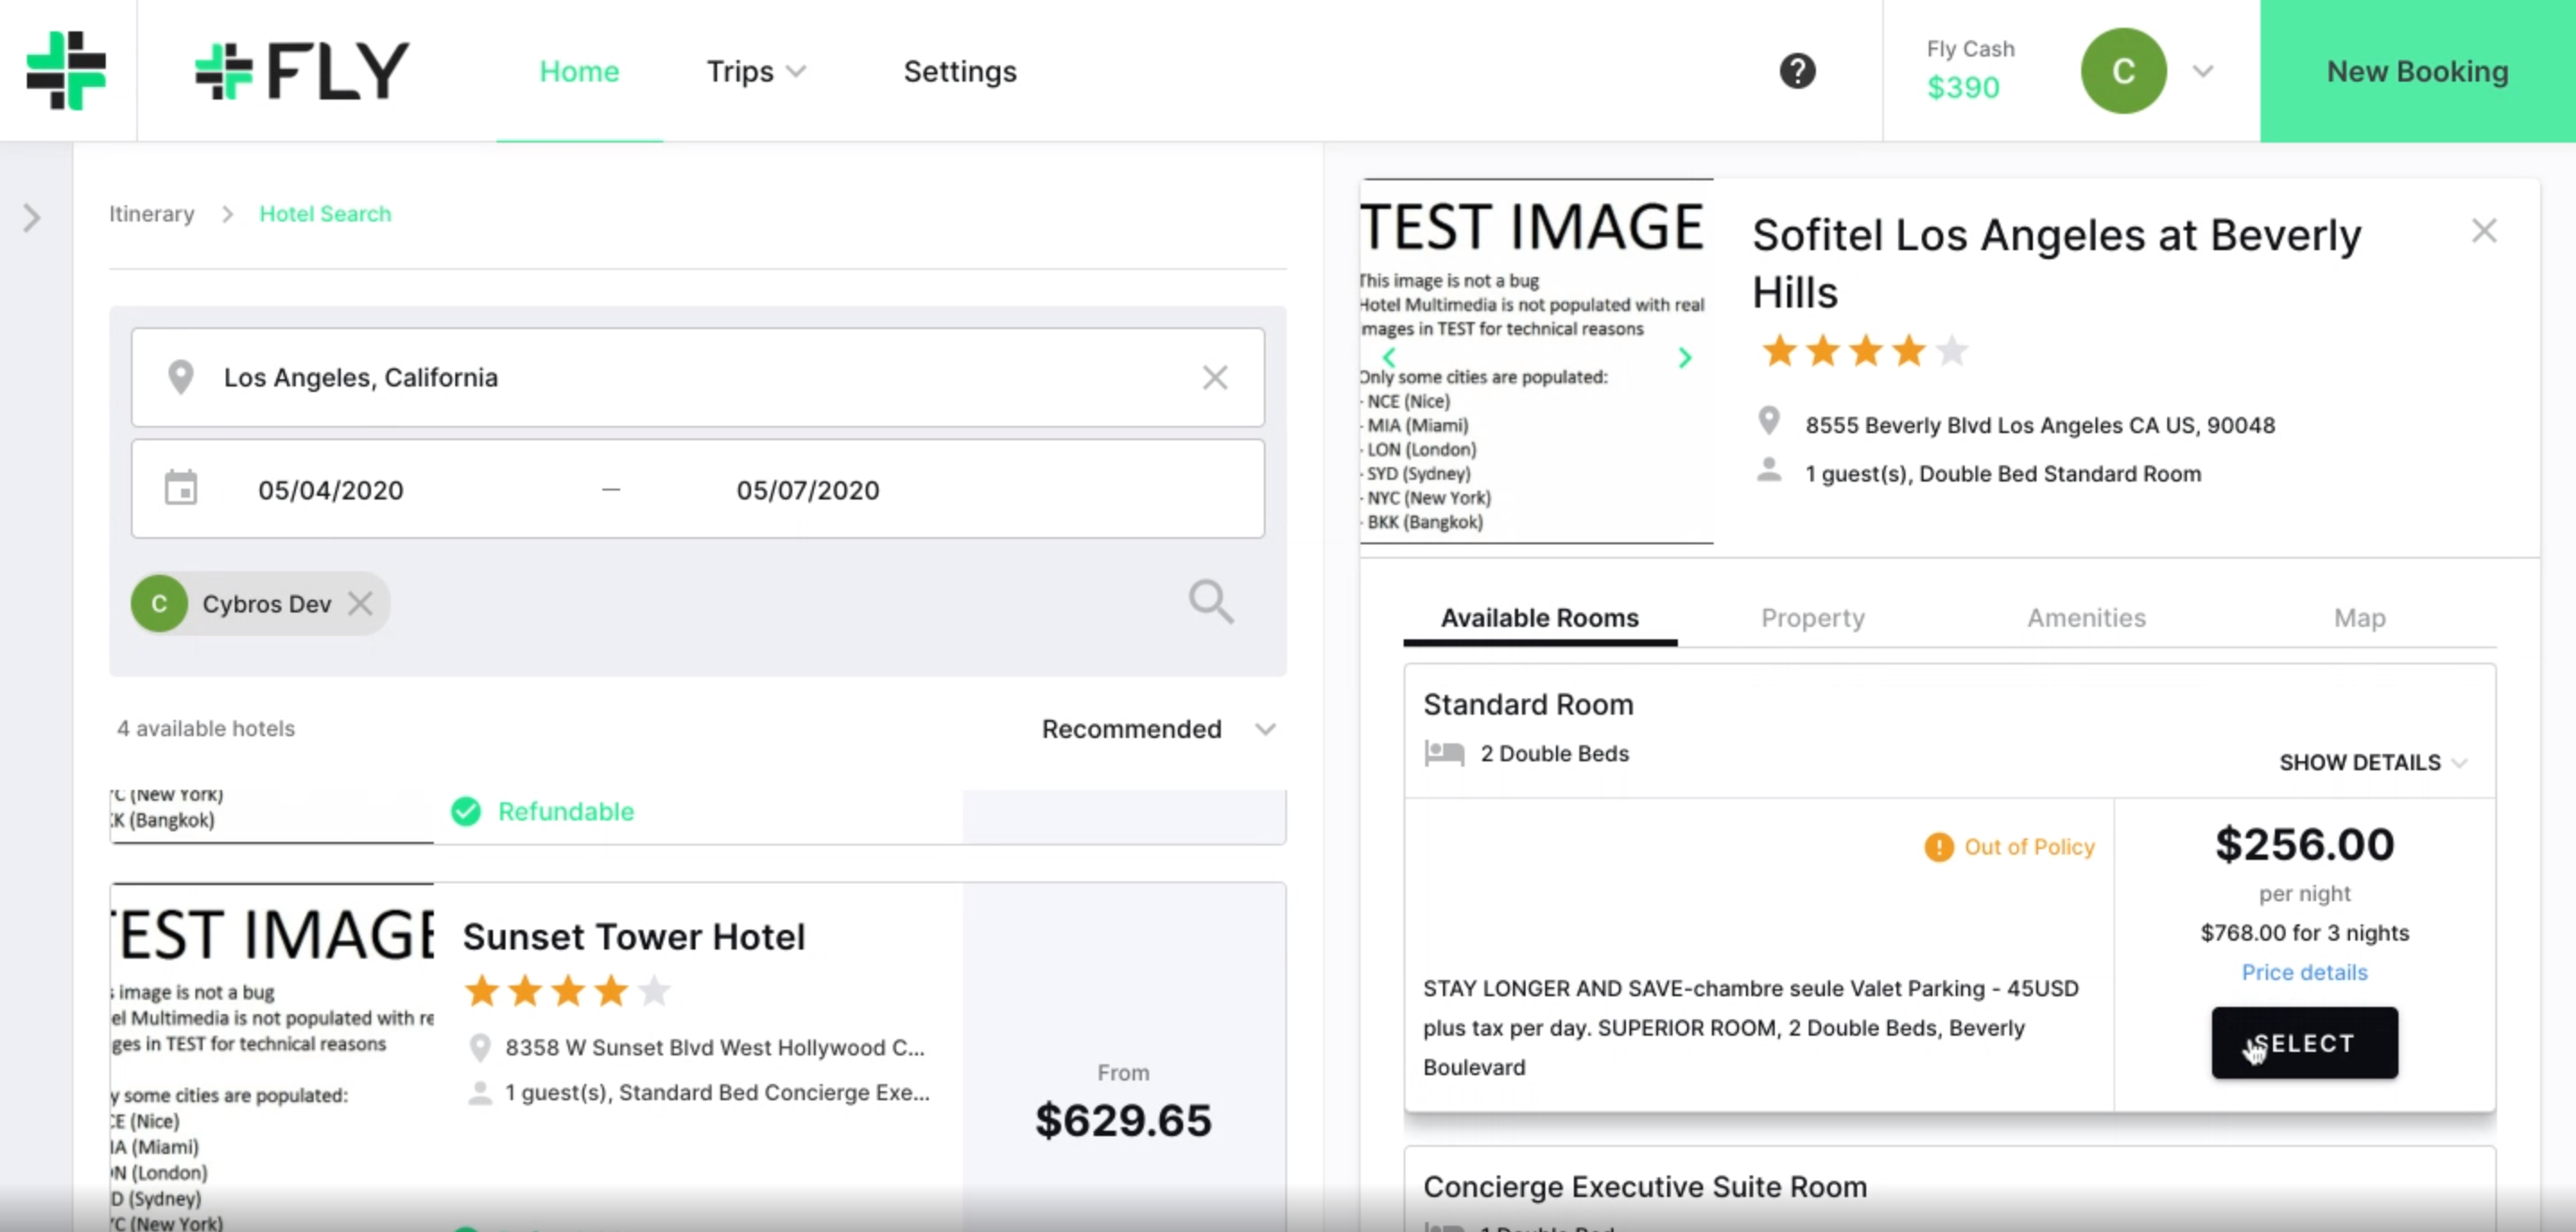Click the green cross app logo icon
The height and width of the screenshot is (1232, 2576).
66,70
